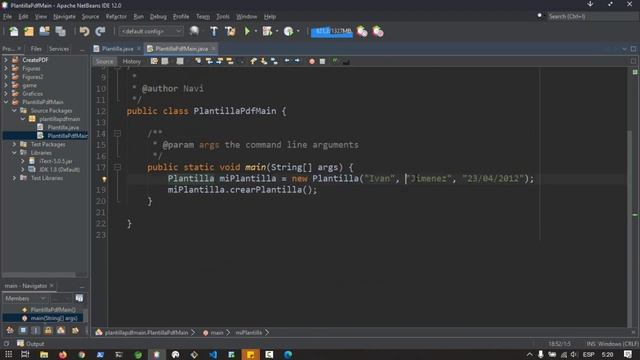
Task: Open the default config dropdown
Action: pos(151,31)
